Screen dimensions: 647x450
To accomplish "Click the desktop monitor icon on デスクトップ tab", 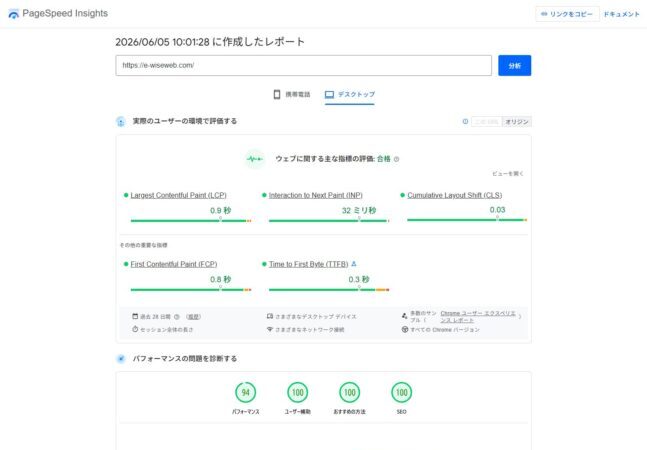I will click(329, 95).
